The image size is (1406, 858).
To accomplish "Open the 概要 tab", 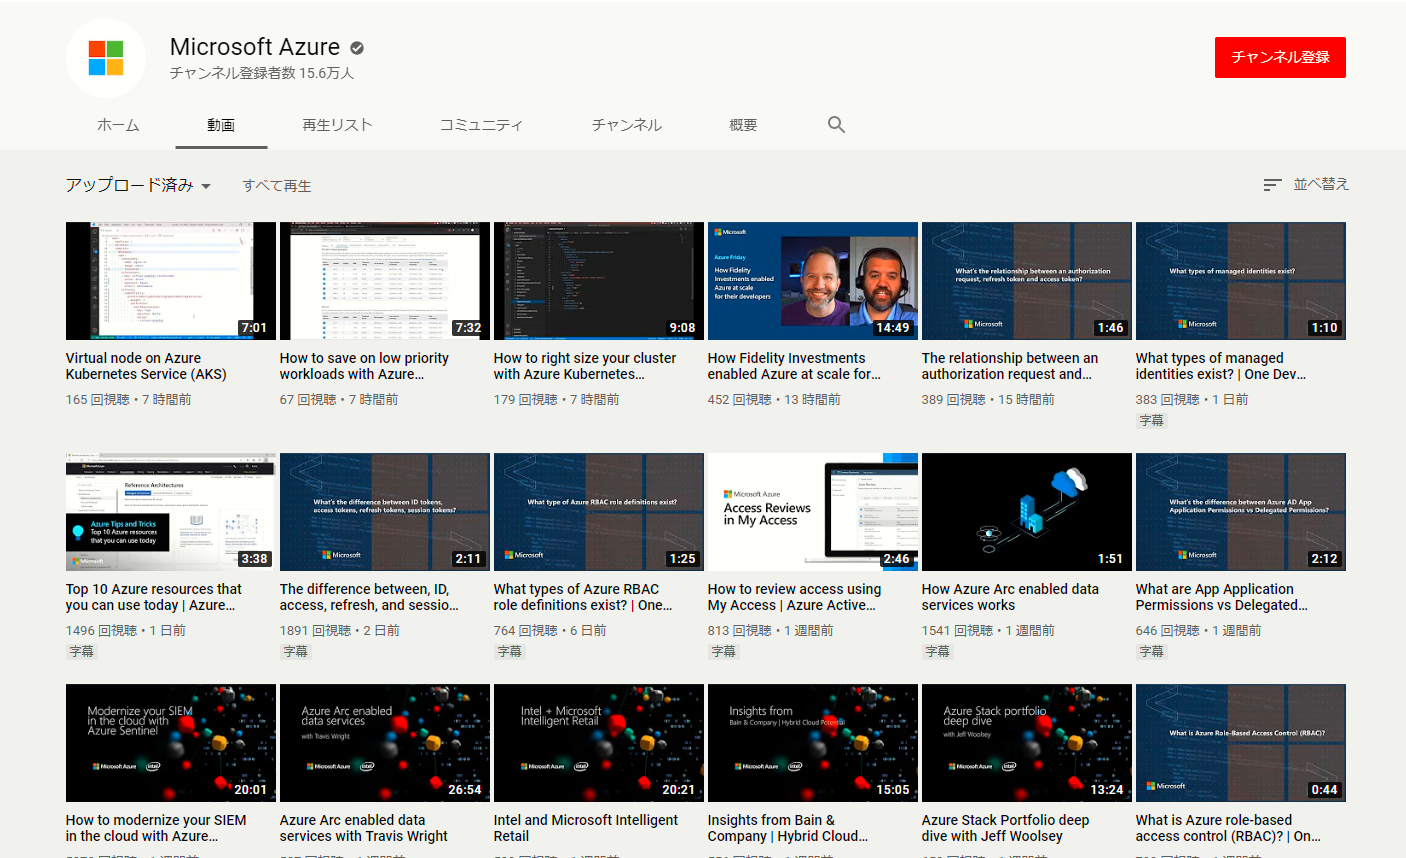I will [x=743, y=125].
